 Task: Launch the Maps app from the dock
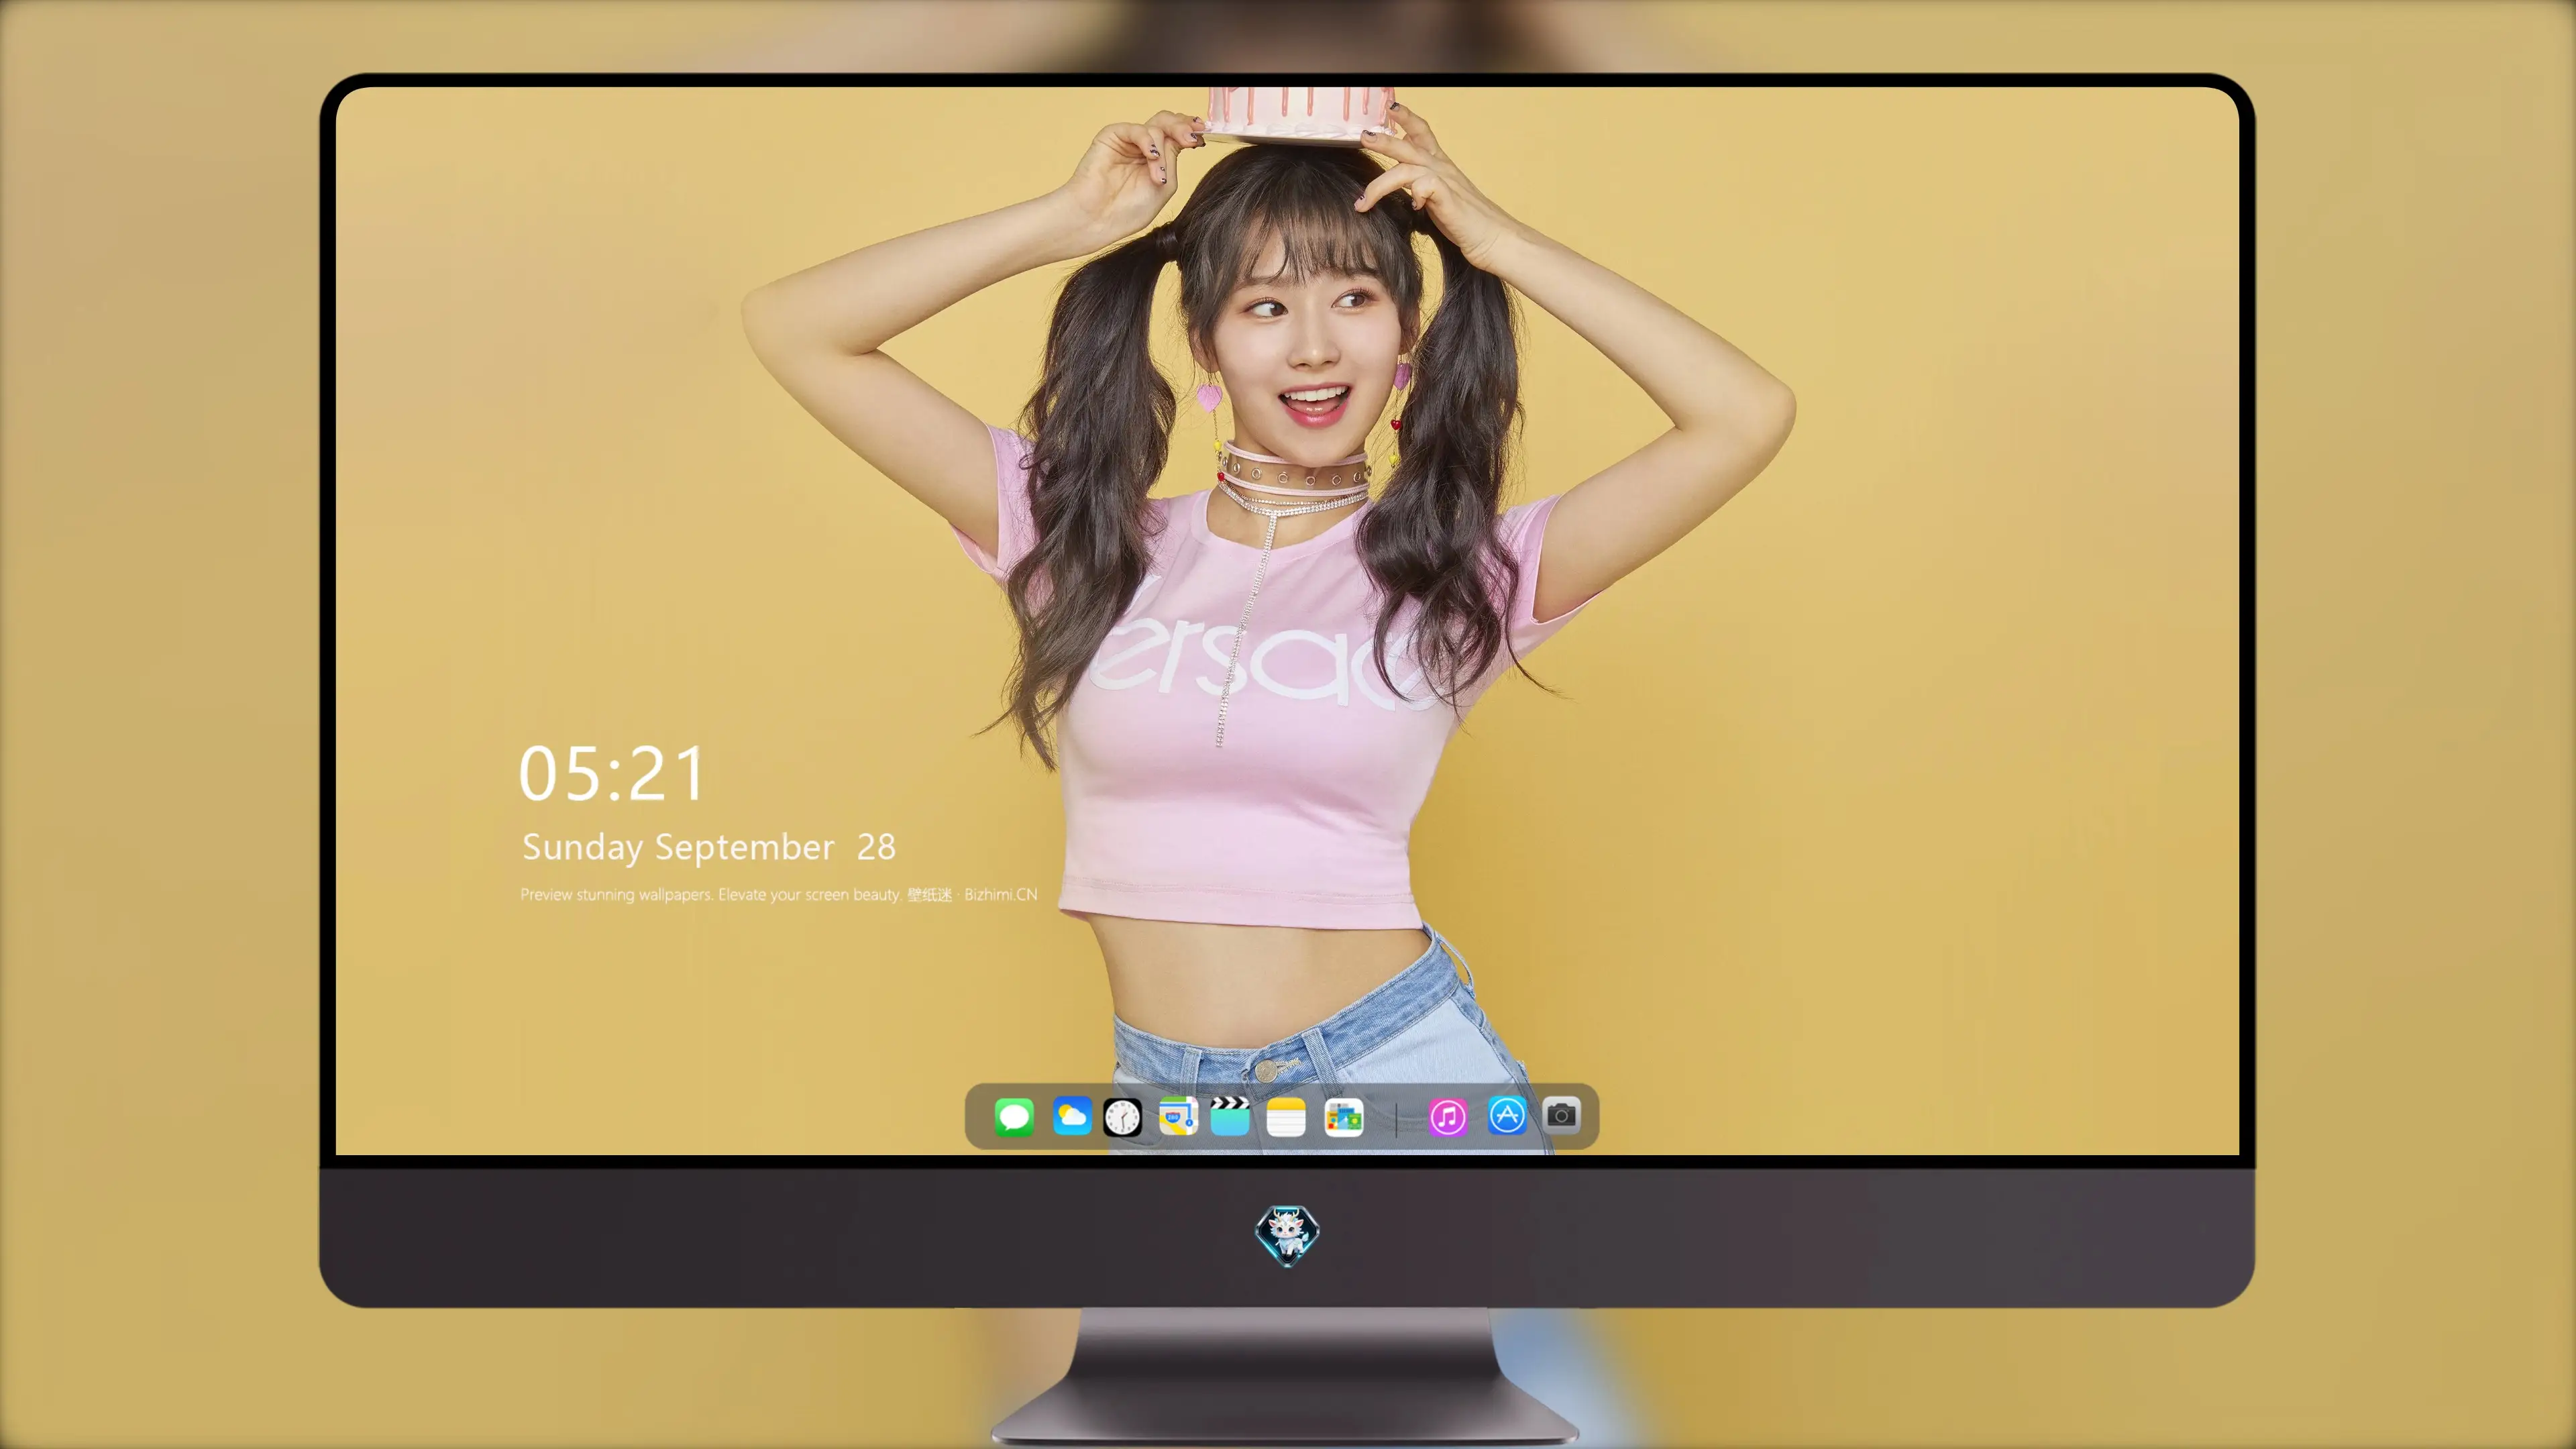[1178, 1117]
